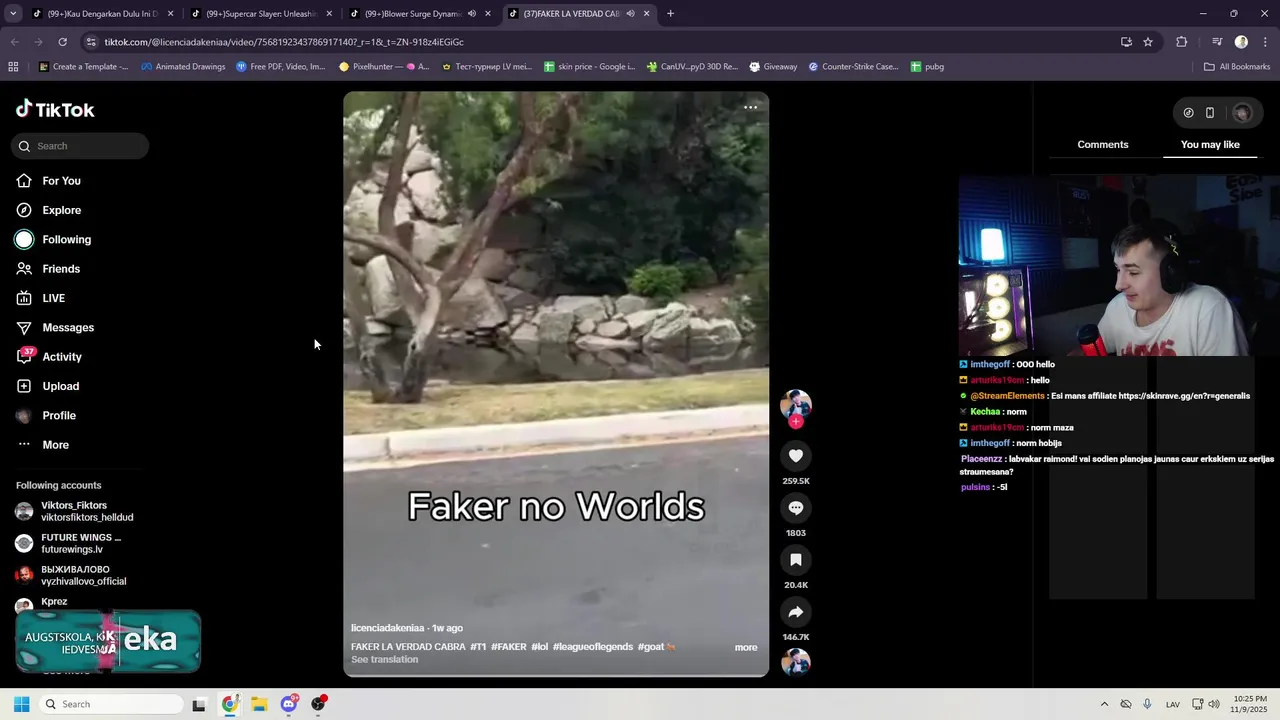Like the video with heart icon
1280x720 pixels.
click(796, 456)
